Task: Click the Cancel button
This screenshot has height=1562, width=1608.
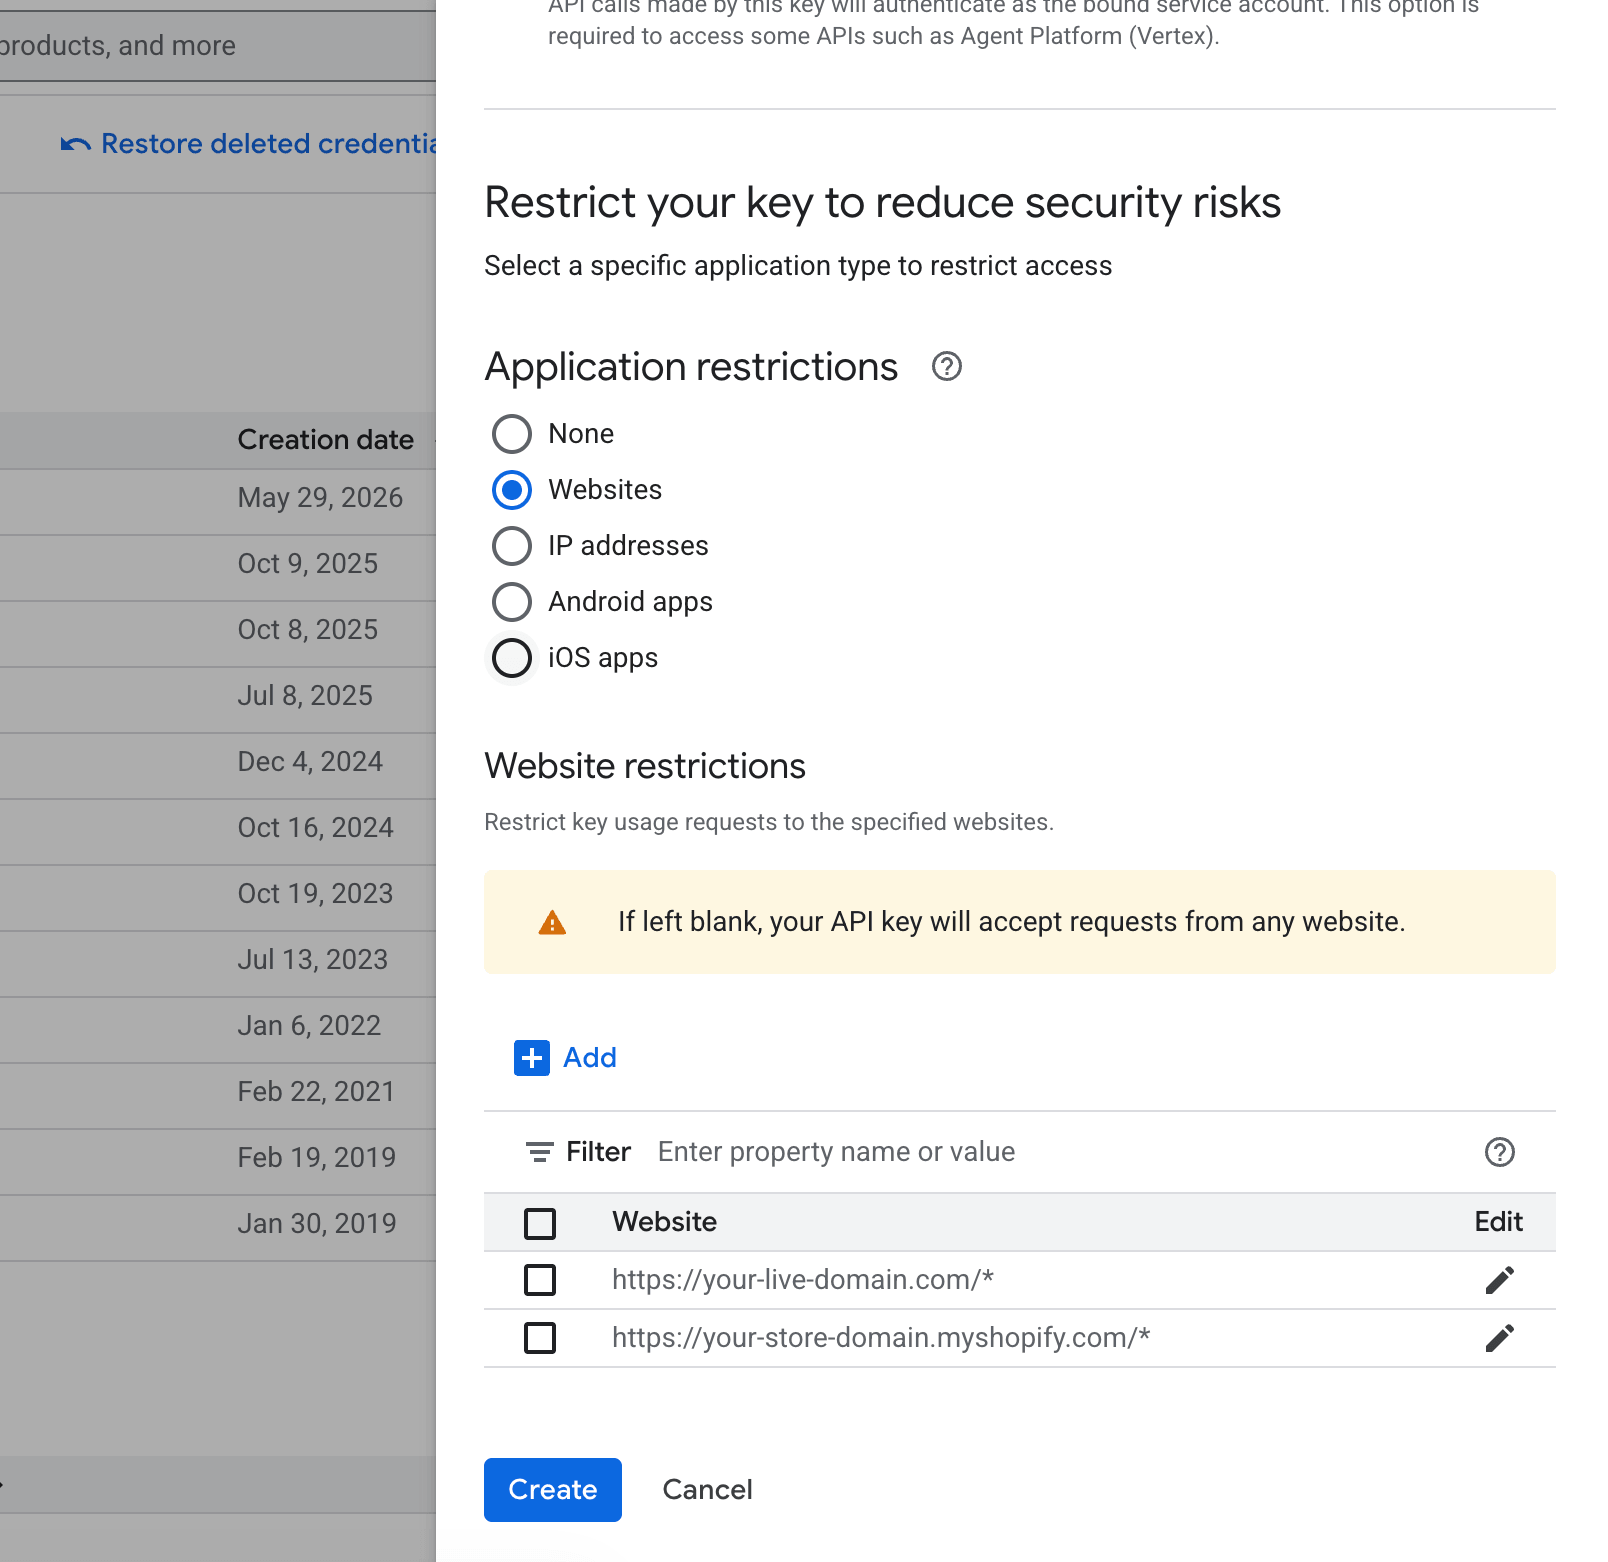Action: click(x=707, y=1490)
